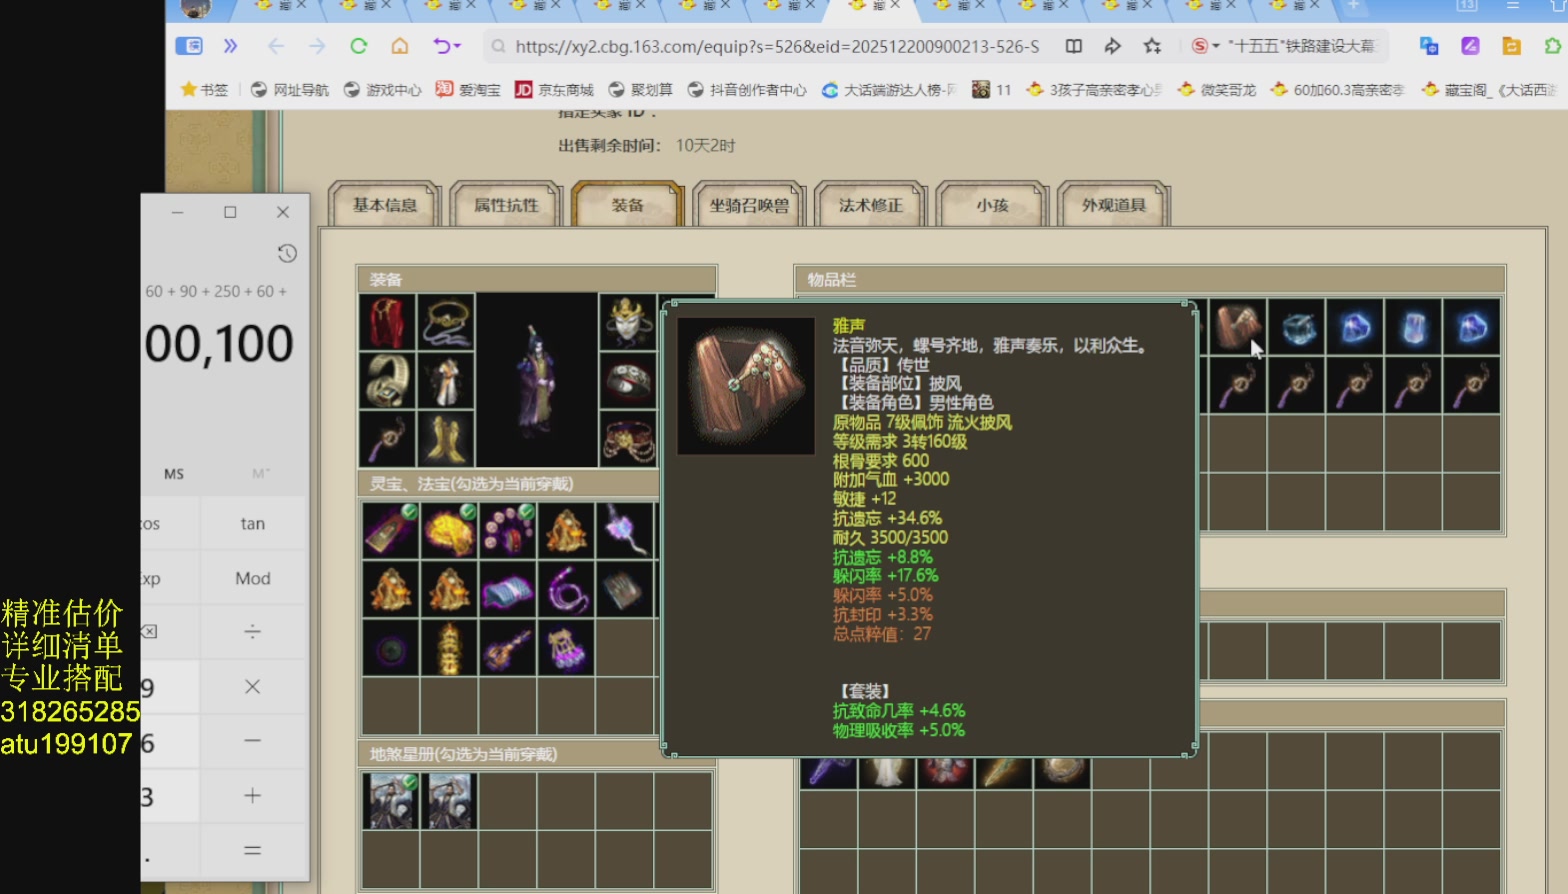Click the calculator Mod button
The height and width of the screenshot is (894, 1568).
tap(252, 578)
